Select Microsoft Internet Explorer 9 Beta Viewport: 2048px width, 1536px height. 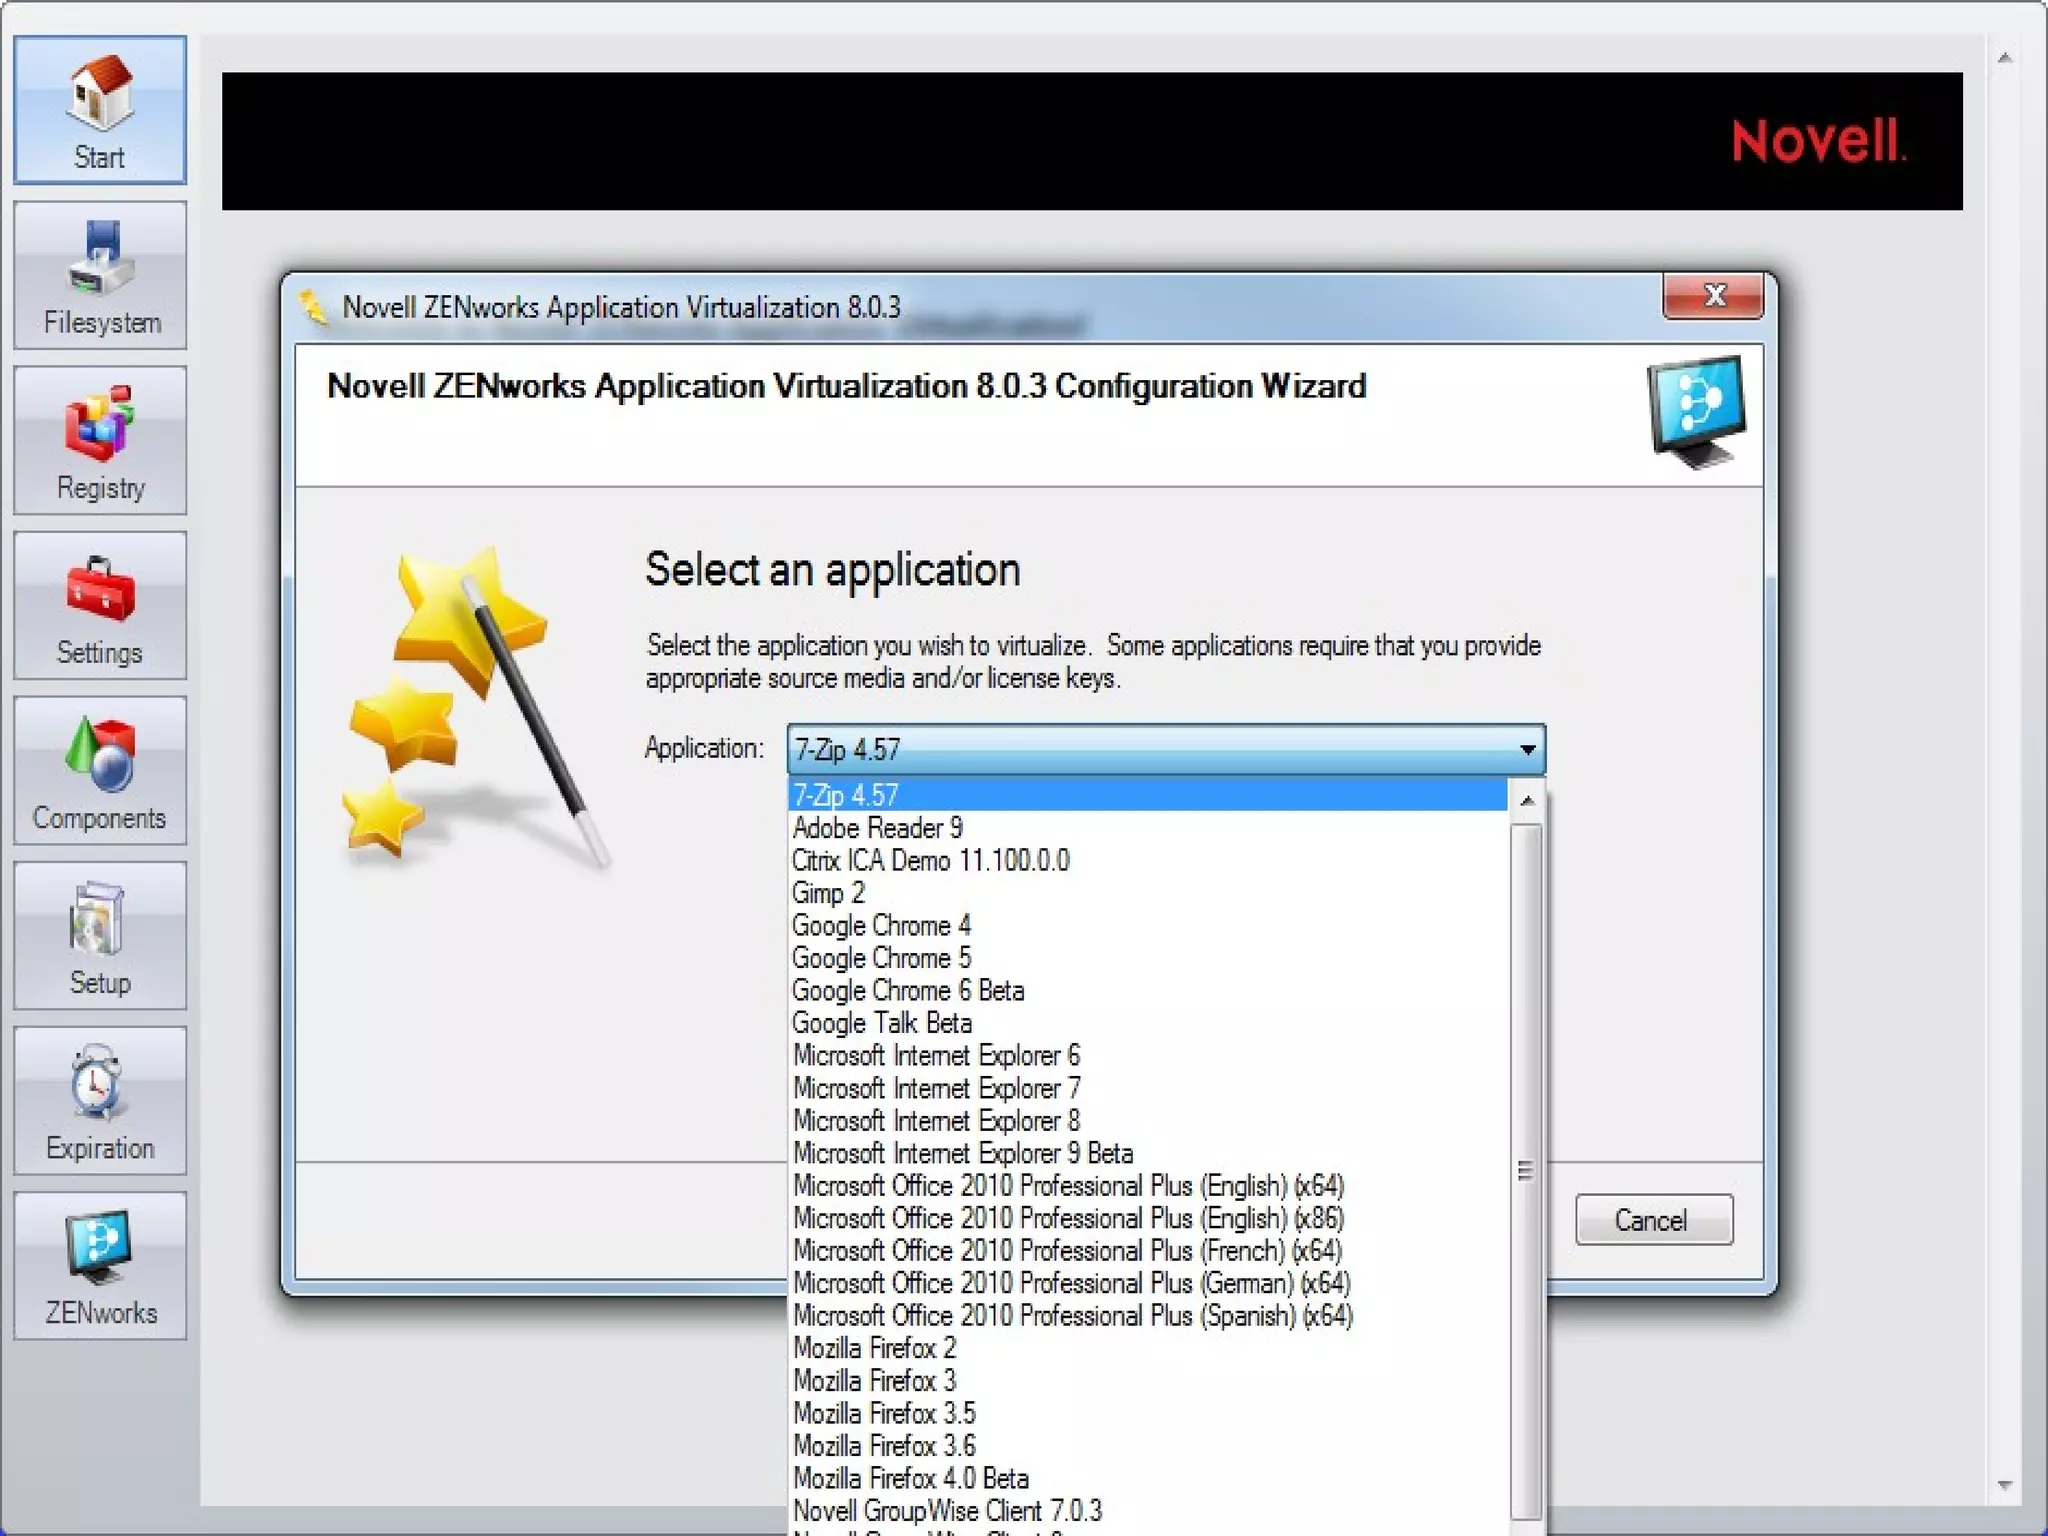point(1148,1153)
